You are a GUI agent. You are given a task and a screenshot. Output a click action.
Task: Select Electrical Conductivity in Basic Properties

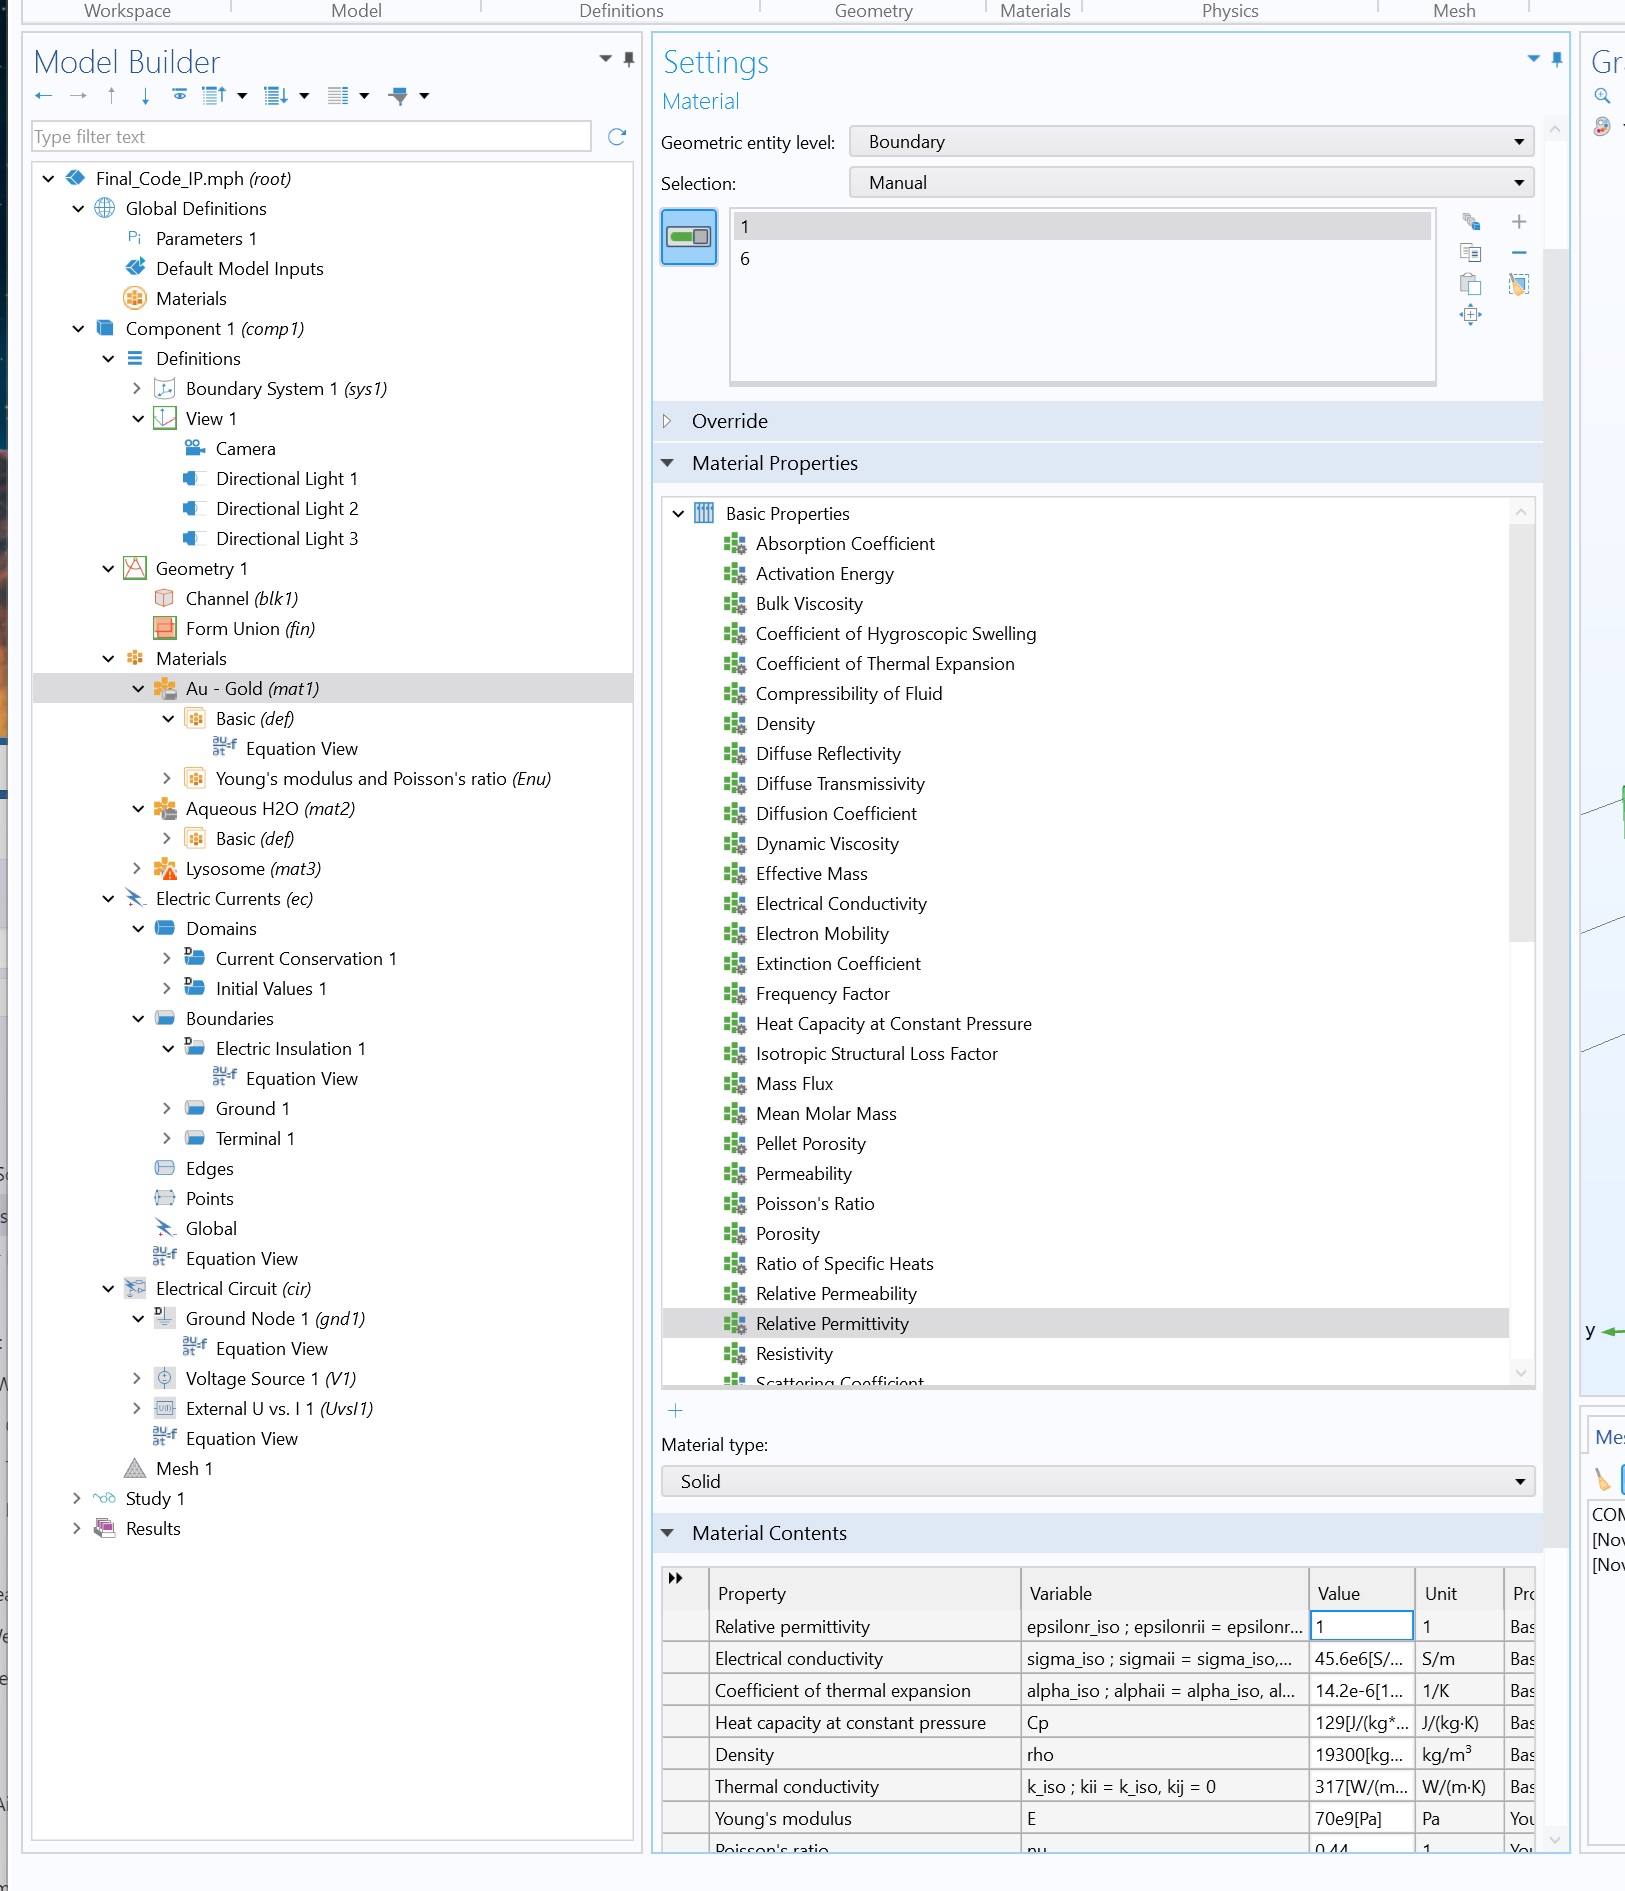840,904
